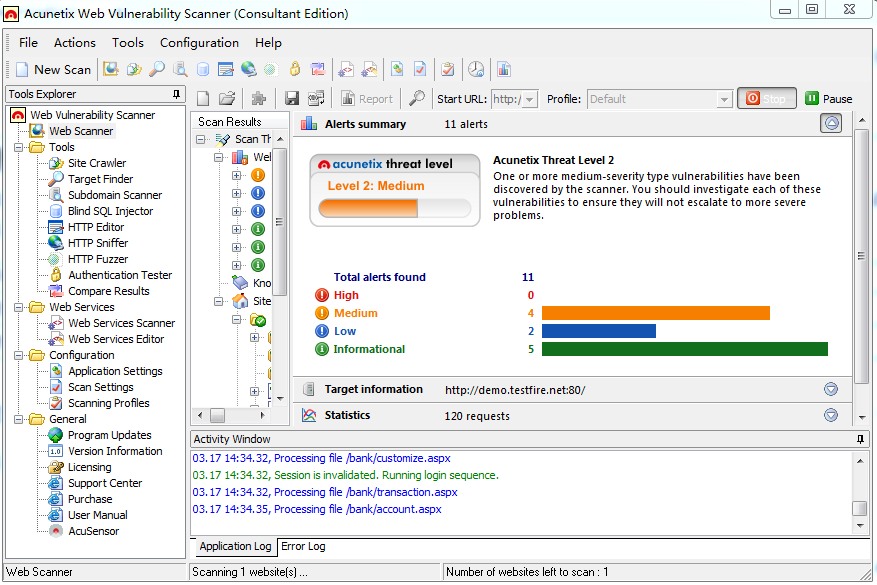
Task: Click the AcuSensor item under General
Action: [93, 531]
